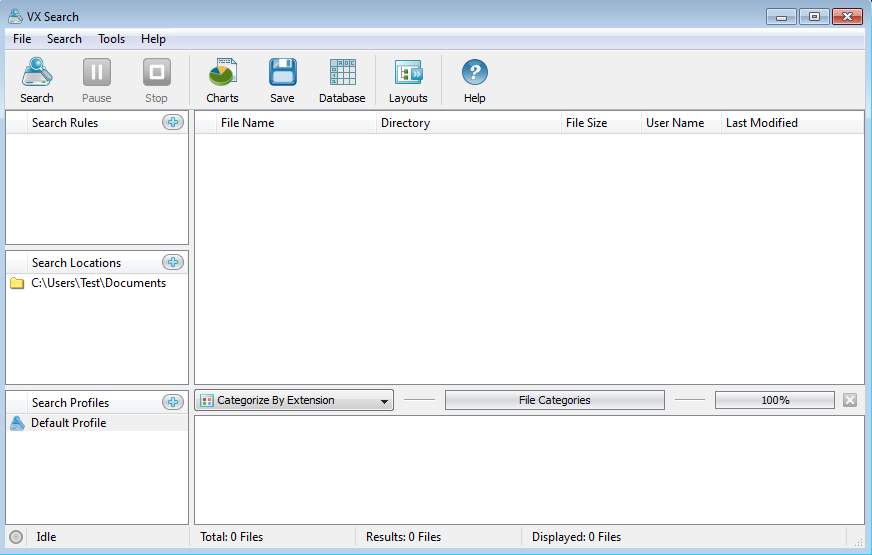This screenshot has width=872, height=555.
Task: Click the Pause toolbar icon
Action: [97, 74]
